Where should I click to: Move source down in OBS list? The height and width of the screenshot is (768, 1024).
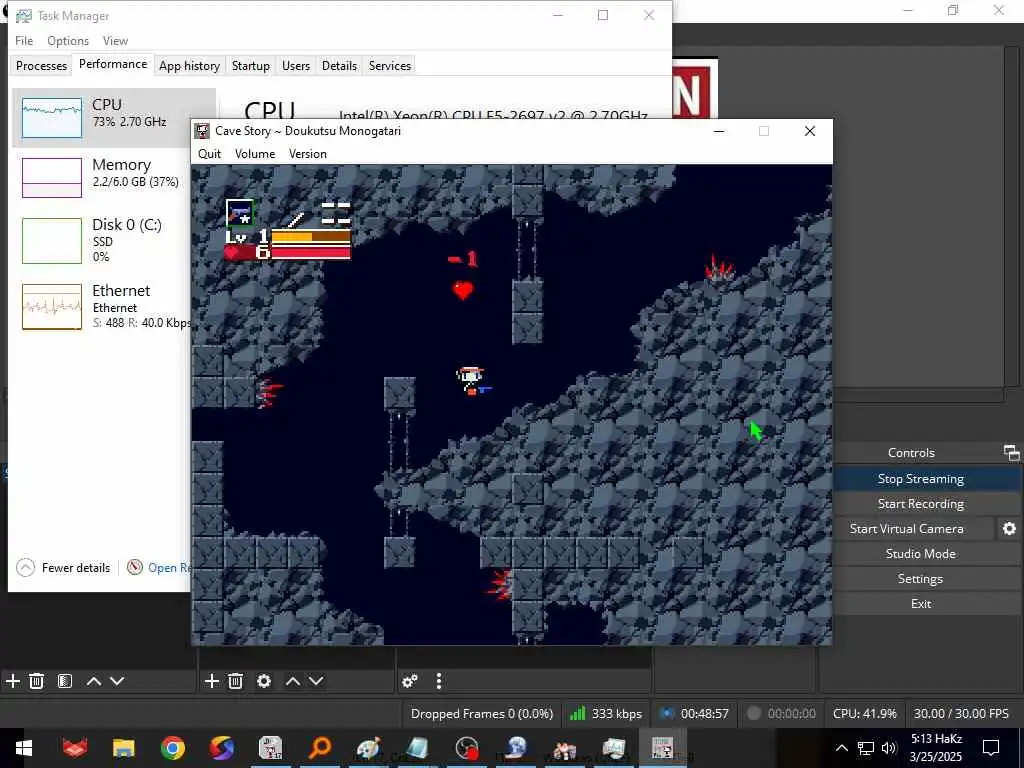click(316, 681)
